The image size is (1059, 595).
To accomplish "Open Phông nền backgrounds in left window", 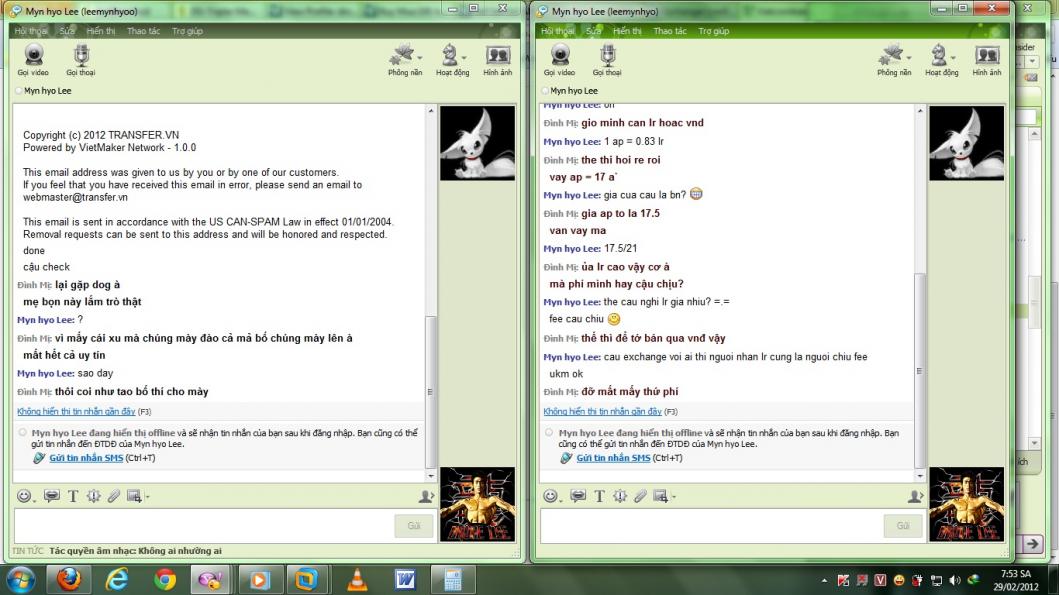I will click(405, 59).
